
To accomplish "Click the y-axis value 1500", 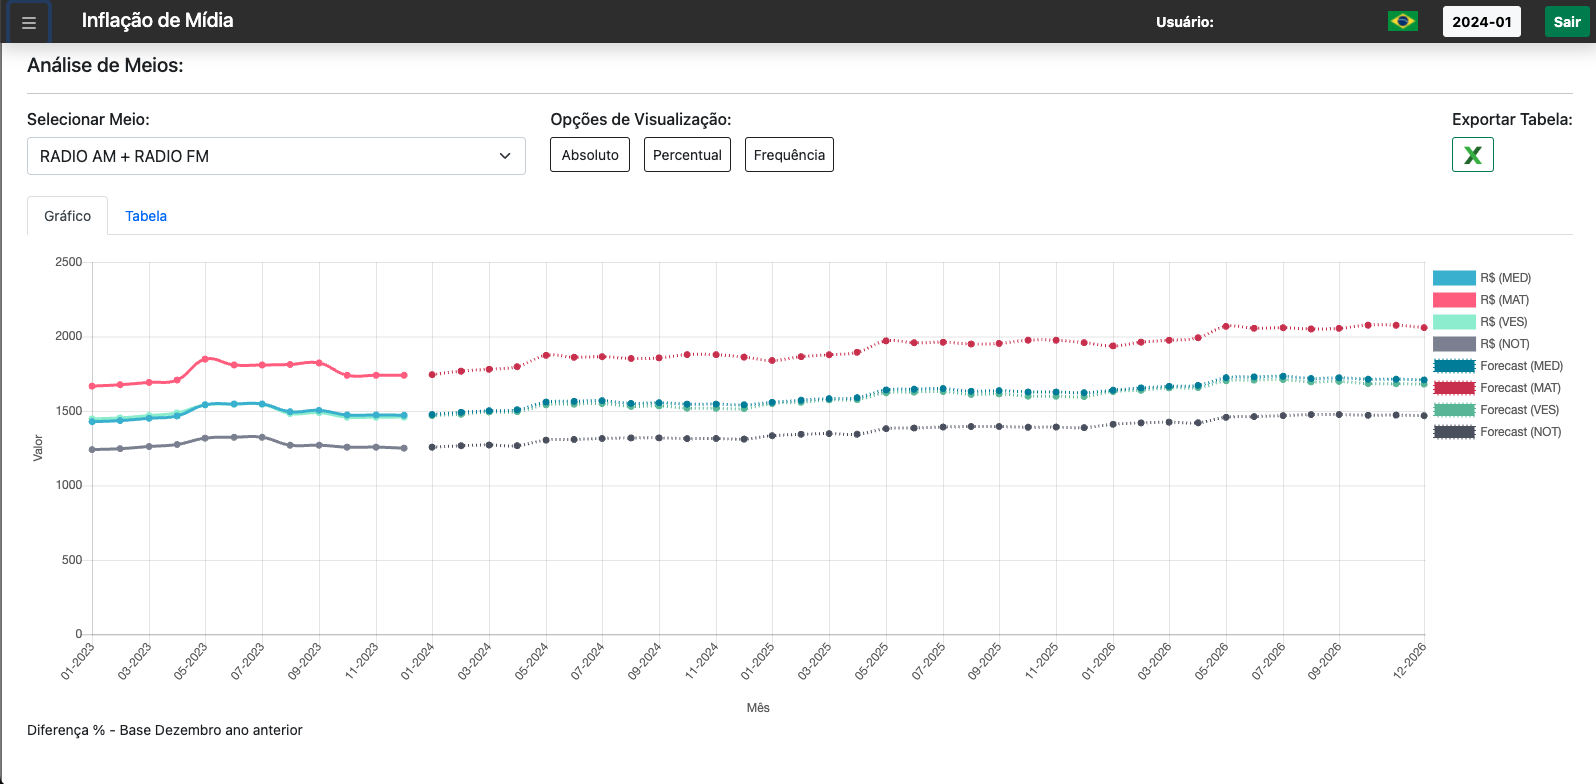I will (69, 411).
